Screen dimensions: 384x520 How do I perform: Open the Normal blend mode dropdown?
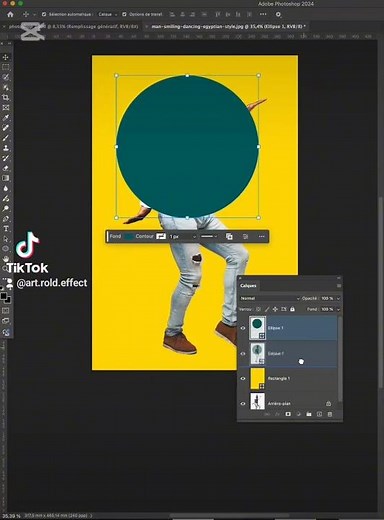[x=269, y=298]
